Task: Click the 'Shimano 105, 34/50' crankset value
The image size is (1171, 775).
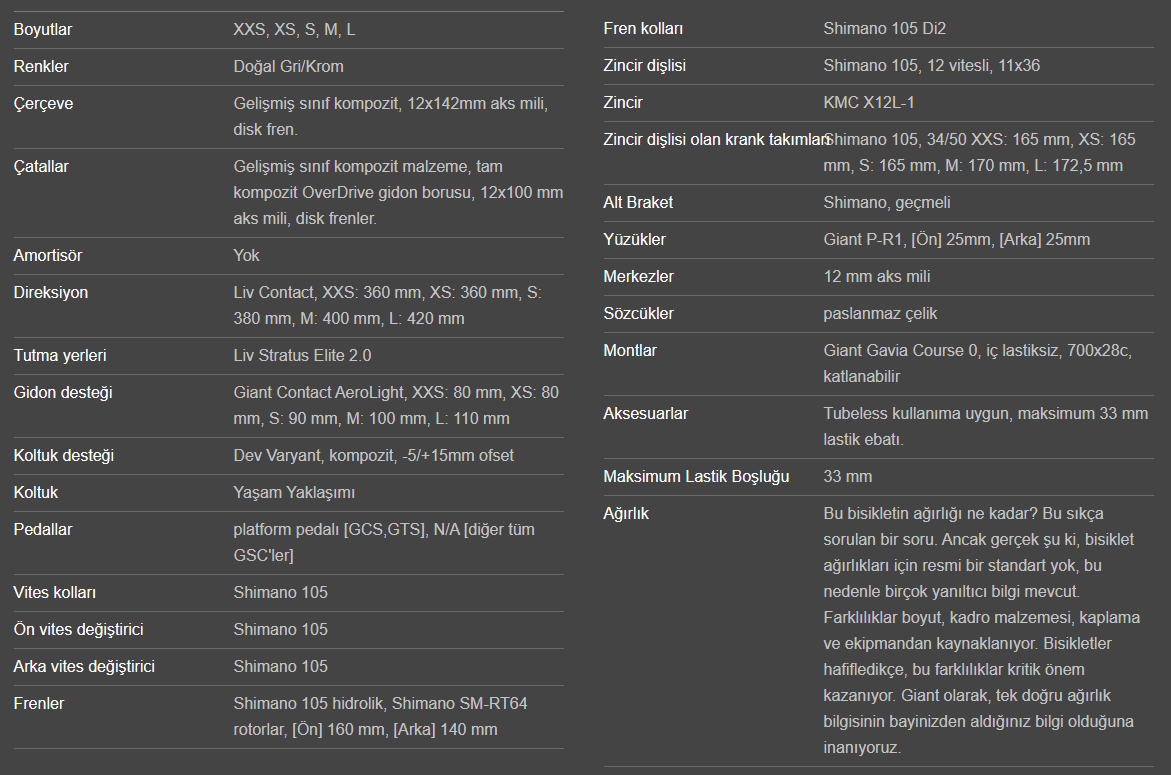Action: [x=979, y=152]
